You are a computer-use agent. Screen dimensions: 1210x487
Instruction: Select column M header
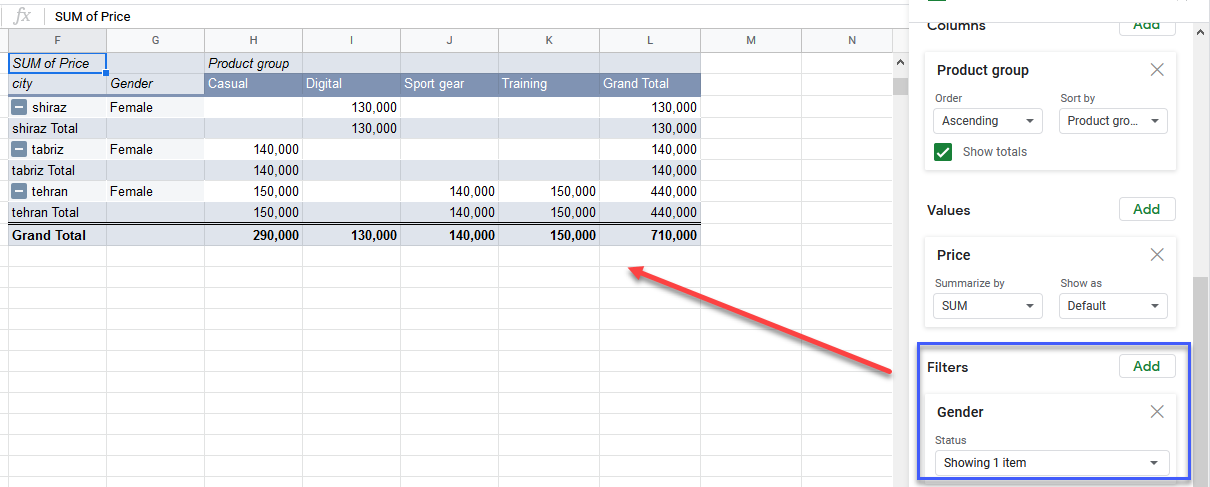pyautogui.click(x=751, y=40)
